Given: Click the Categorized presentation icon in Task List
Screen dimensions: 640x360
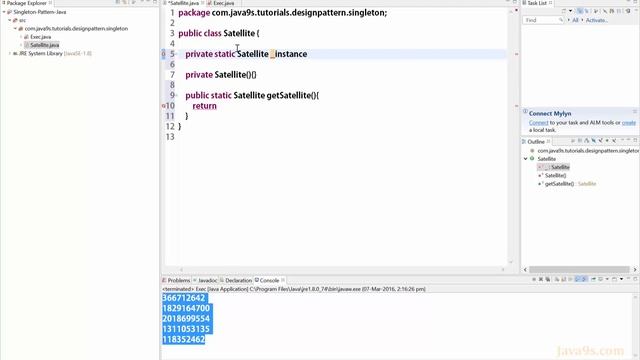Looking at the screenshot, I should coord(580,11).
